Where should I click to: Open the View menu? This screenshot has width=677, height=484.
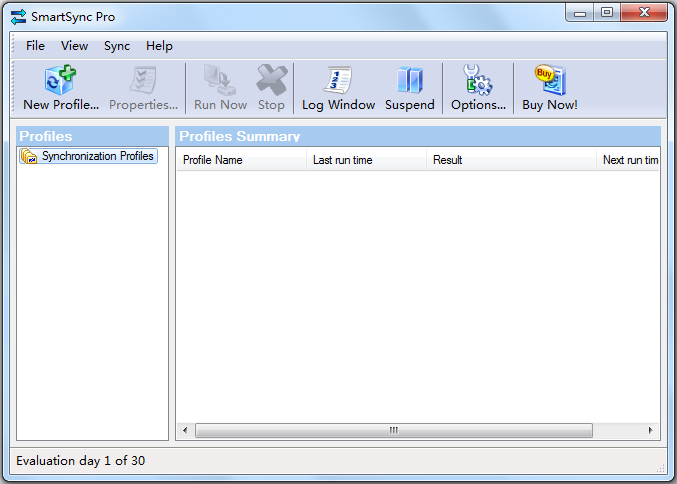tap(74, 46)
